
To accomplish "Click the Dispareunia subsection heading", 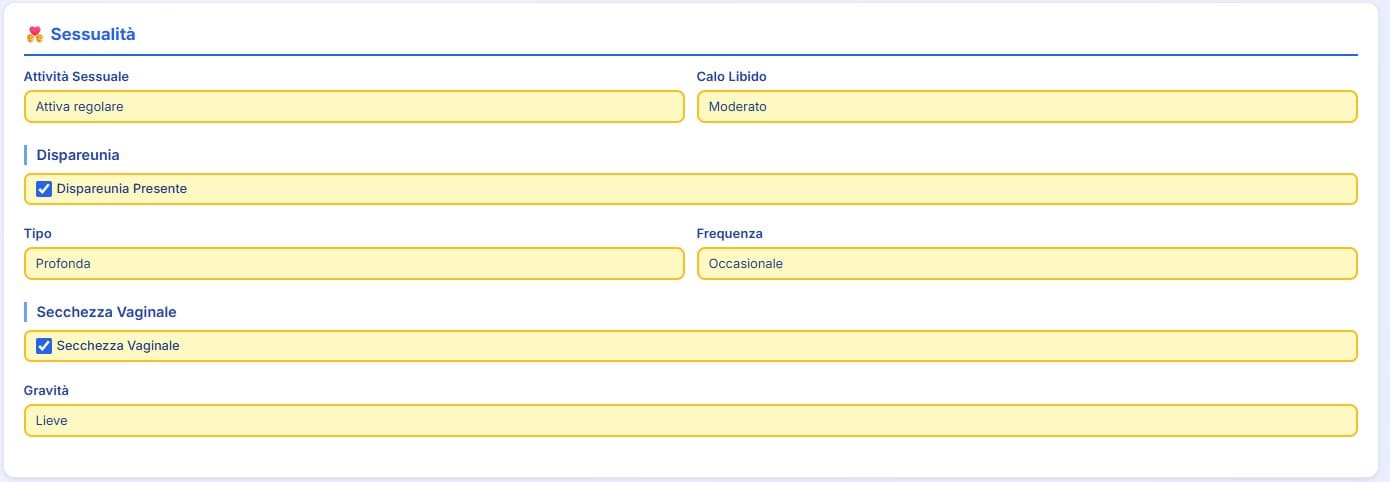I will click(78, 155).
